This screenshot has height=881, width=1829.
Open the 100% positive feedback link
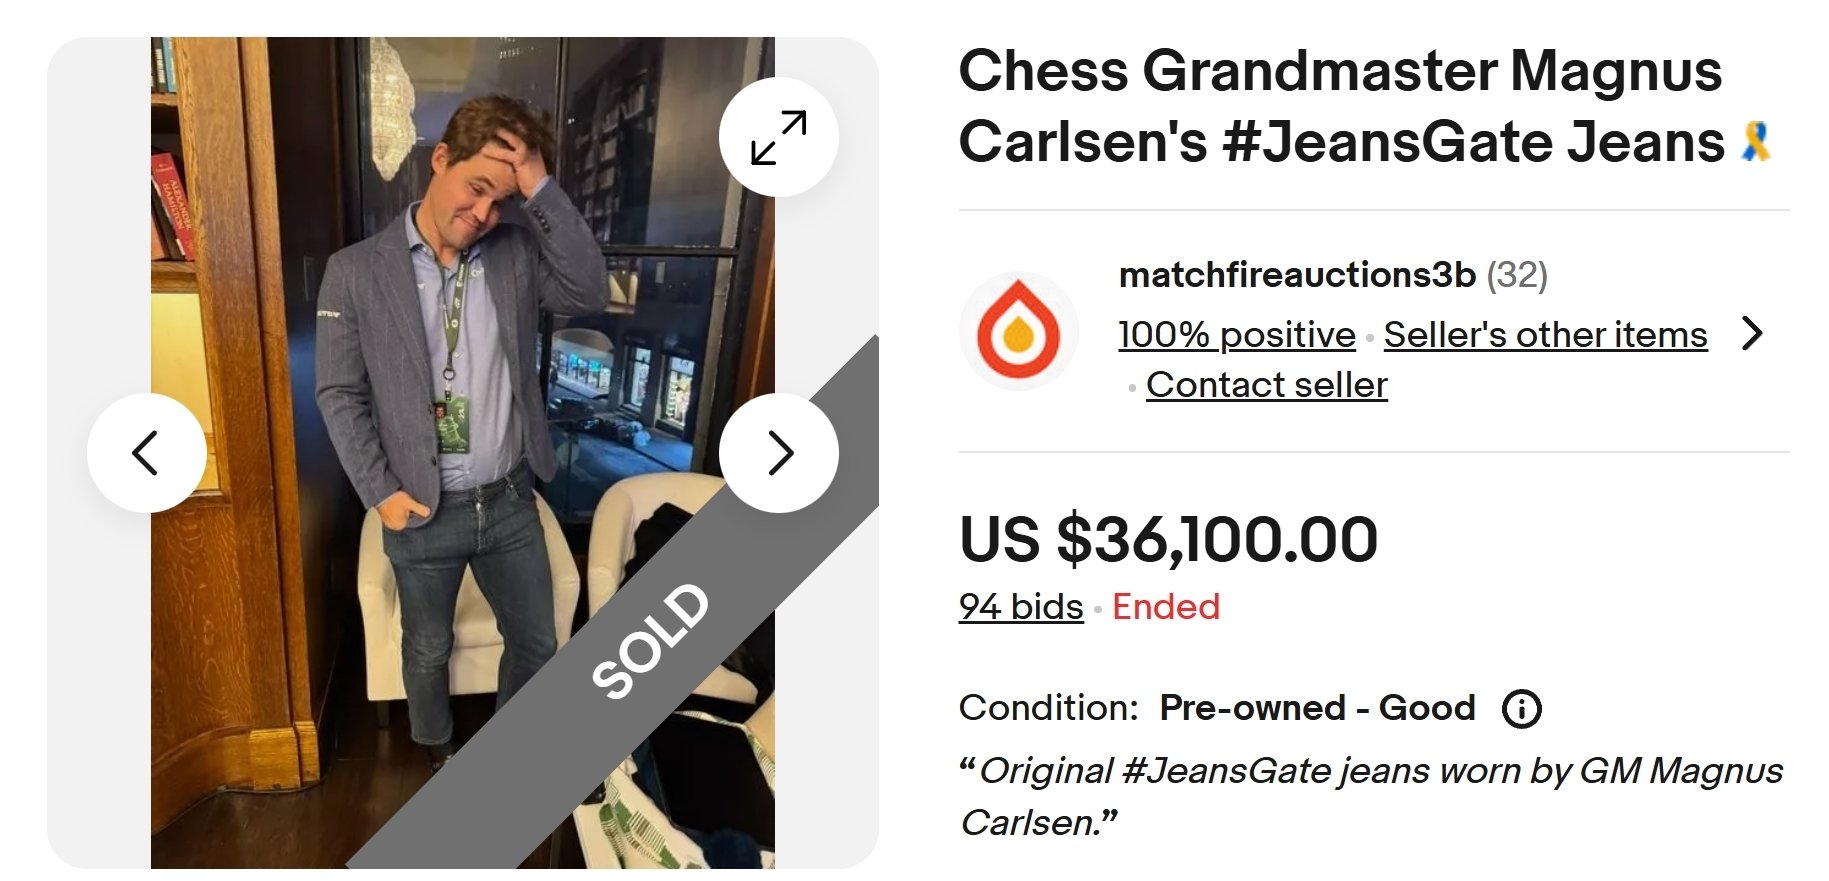pos(1236,335)
